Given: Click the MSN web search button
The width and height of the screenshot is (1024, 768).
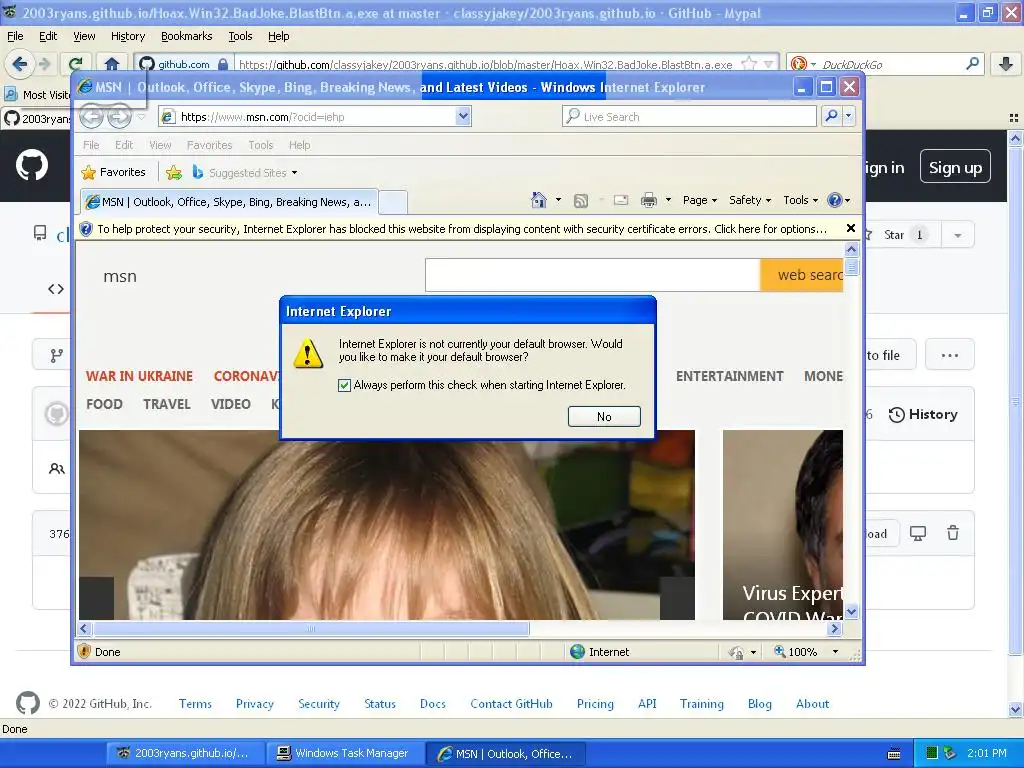Looking at the screenshot, I should (801, 275).
